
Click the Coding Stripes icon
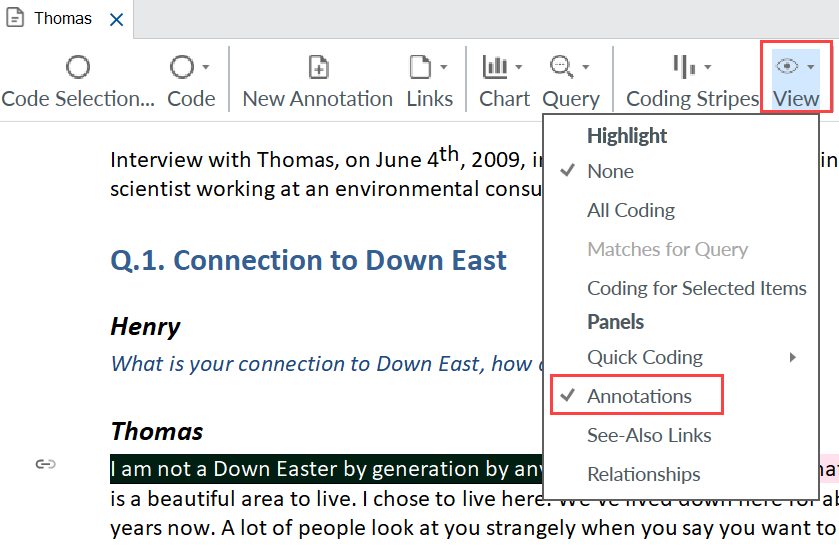[x=684, y=67]
